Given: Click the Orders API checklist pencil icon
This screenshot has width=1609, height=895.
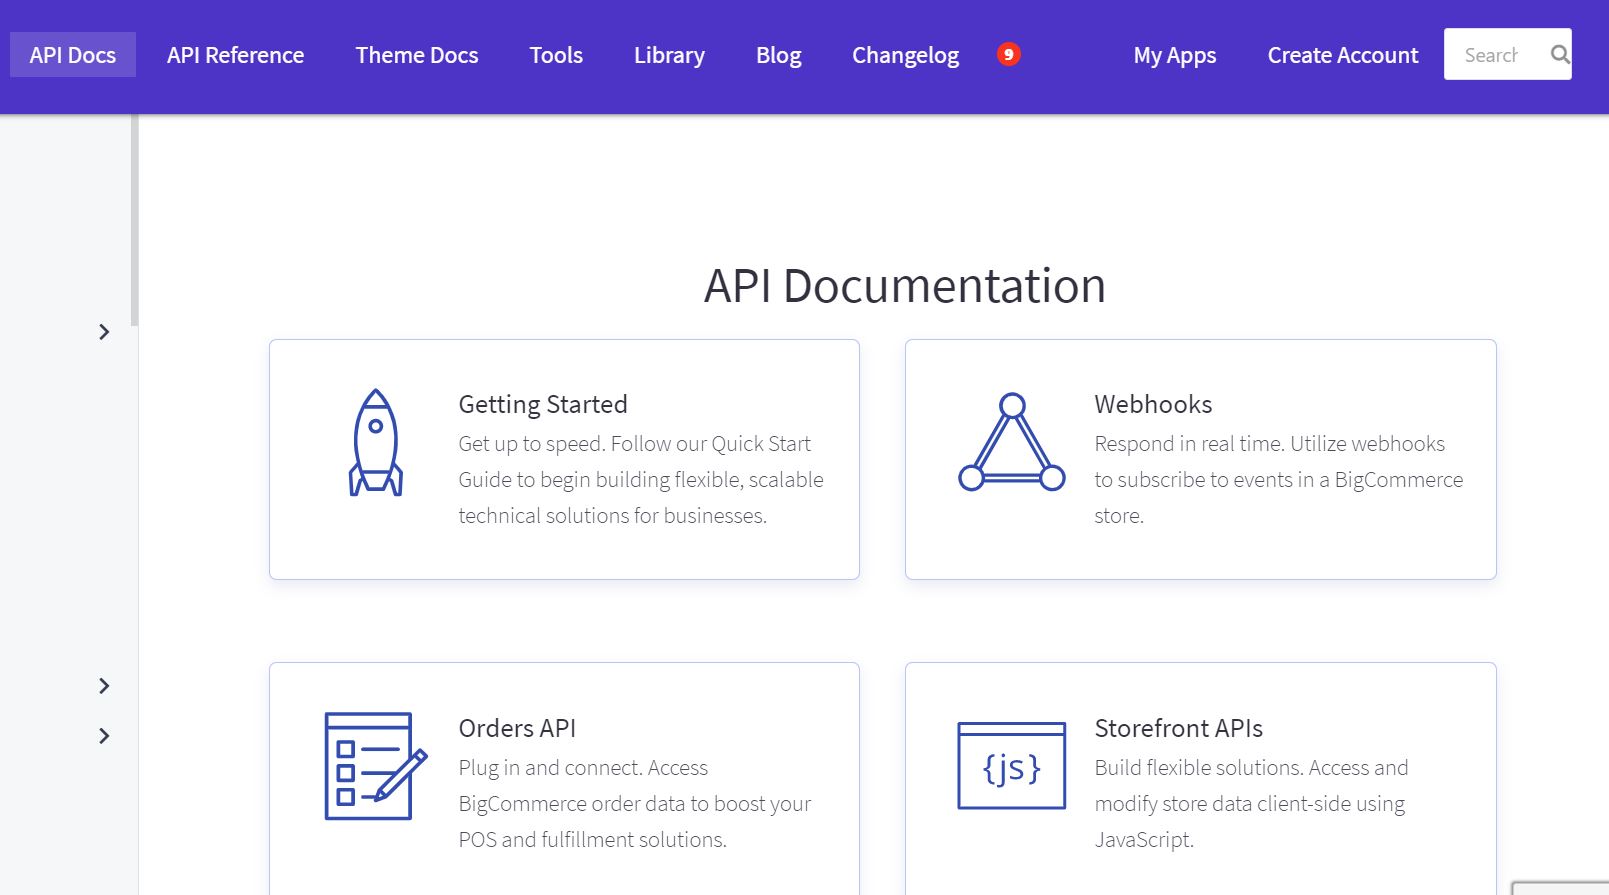Looking at the screenshot, I should click(x=376, y=766).
